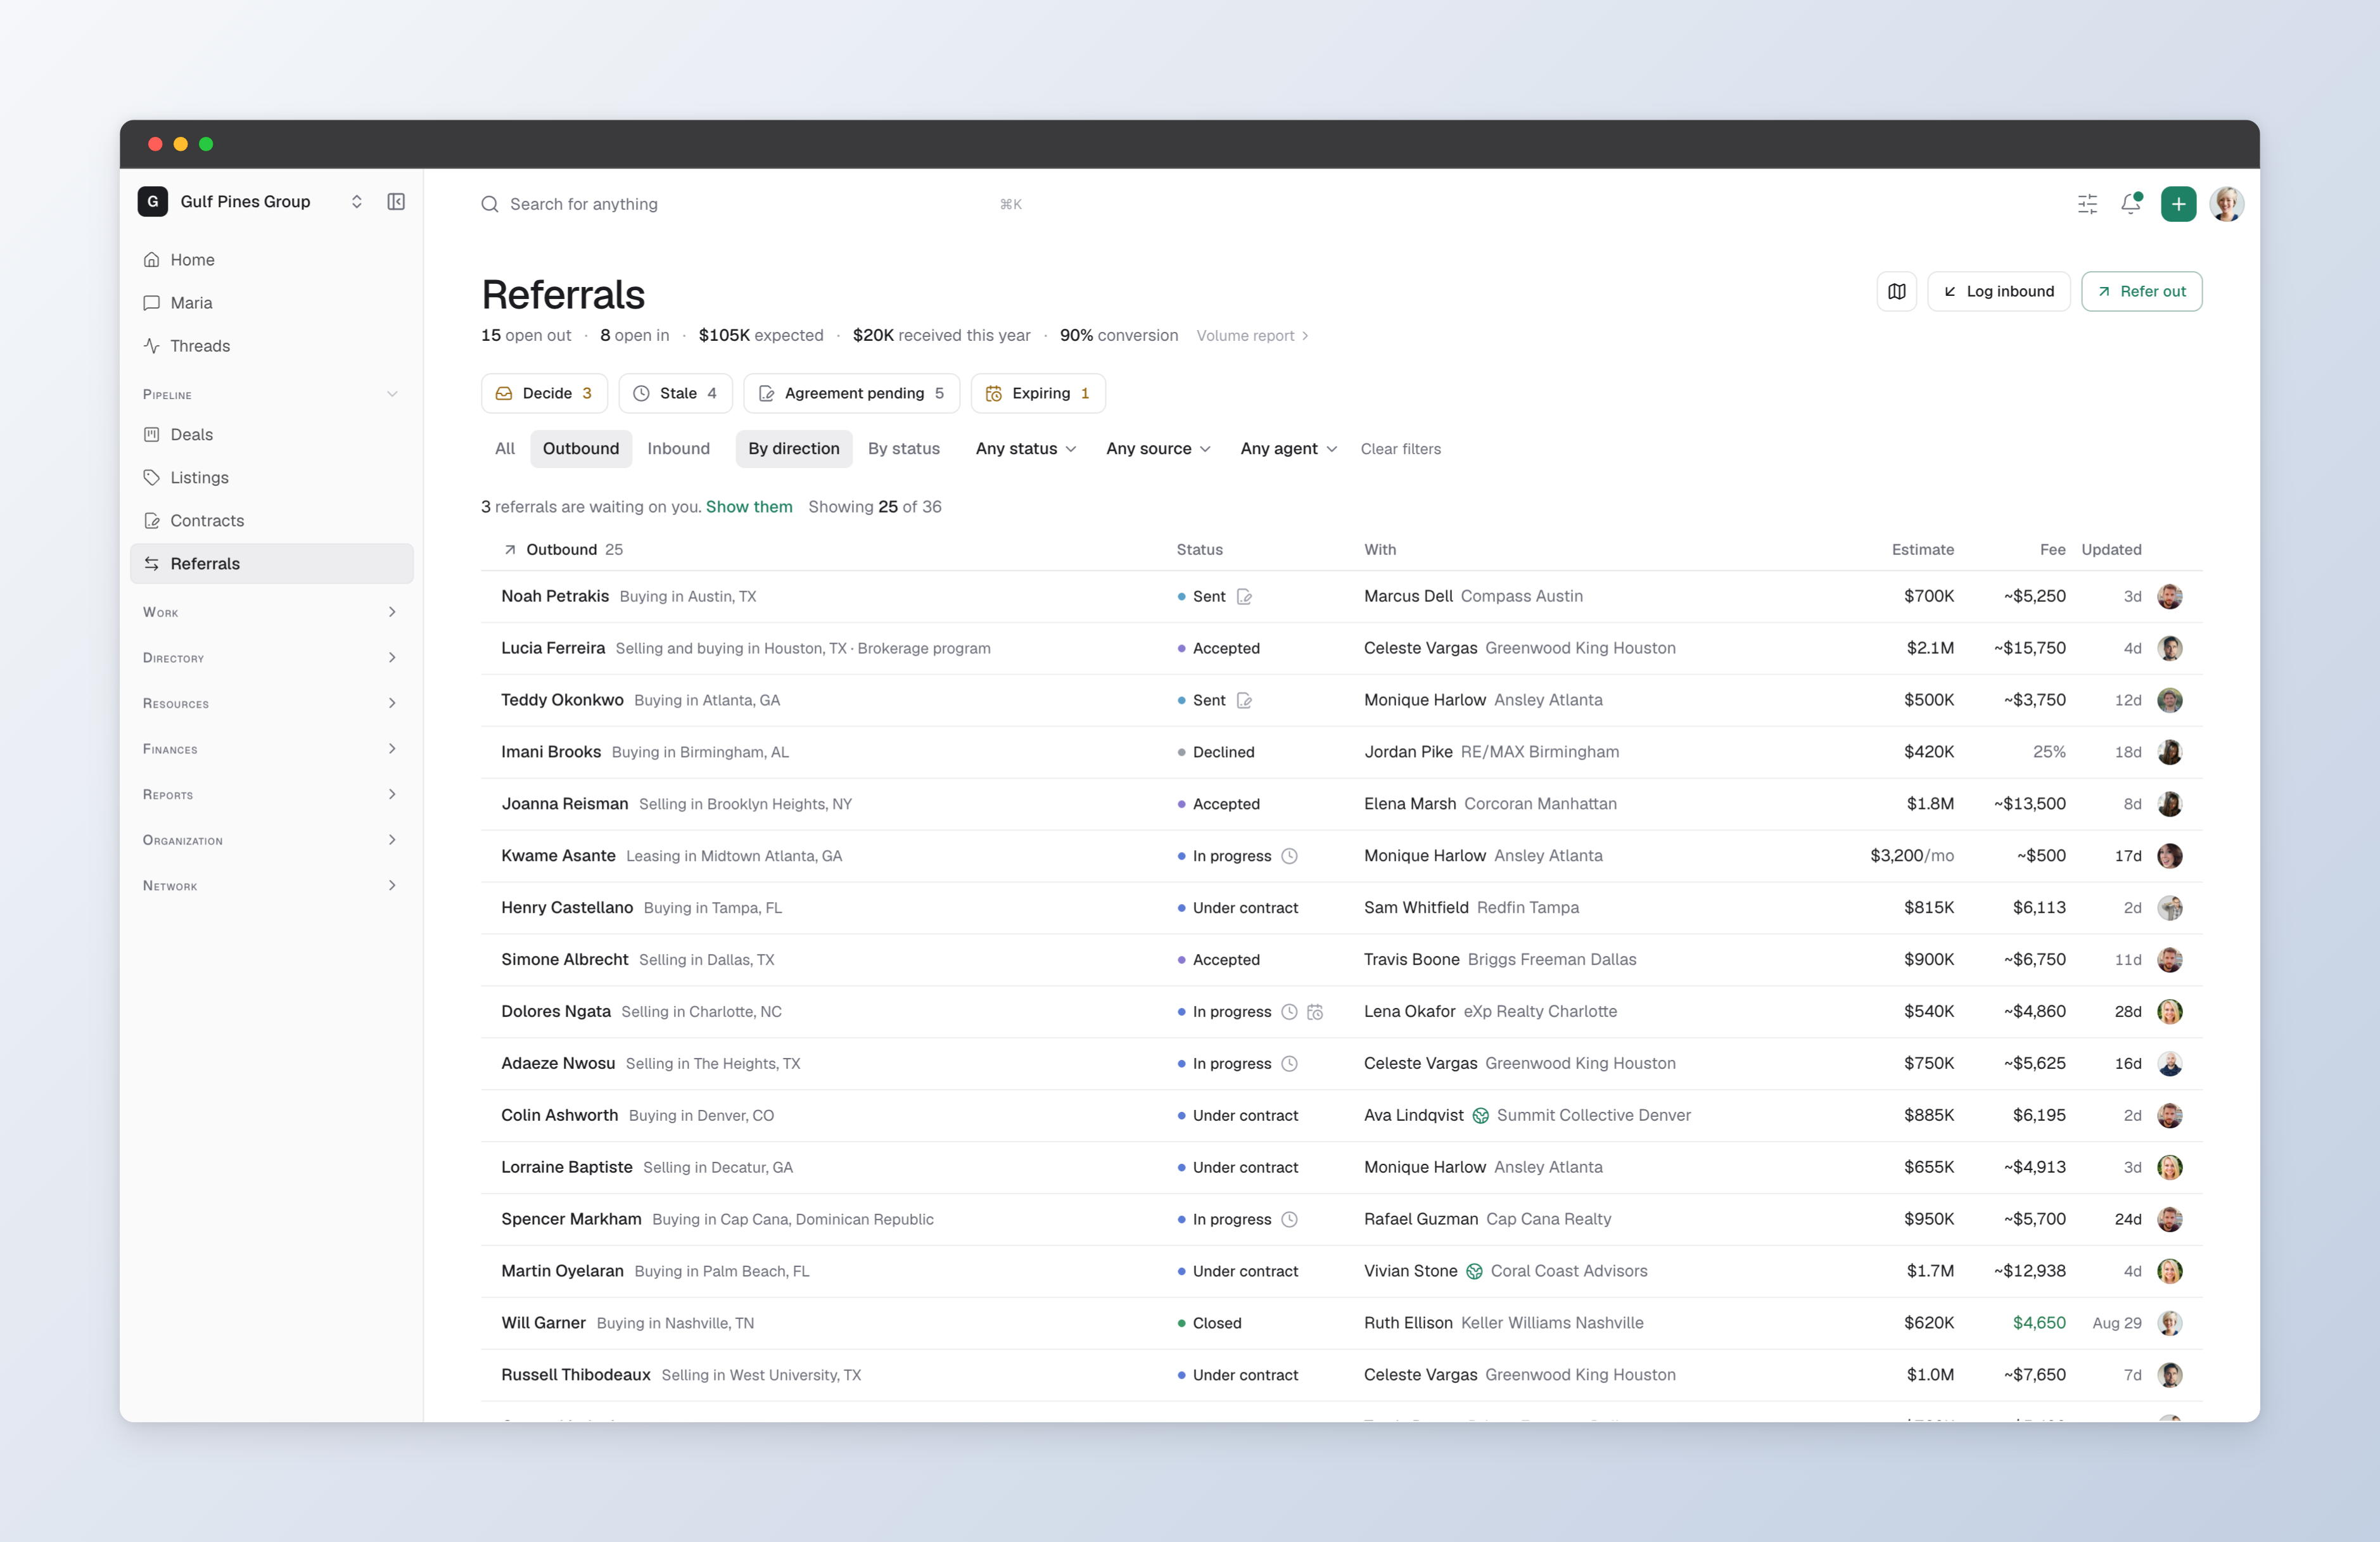Image resolution: width=2380 pixels, height=1542 pixels.
Task: Open Deals in the sidebar
Action: tap(271, 435)
